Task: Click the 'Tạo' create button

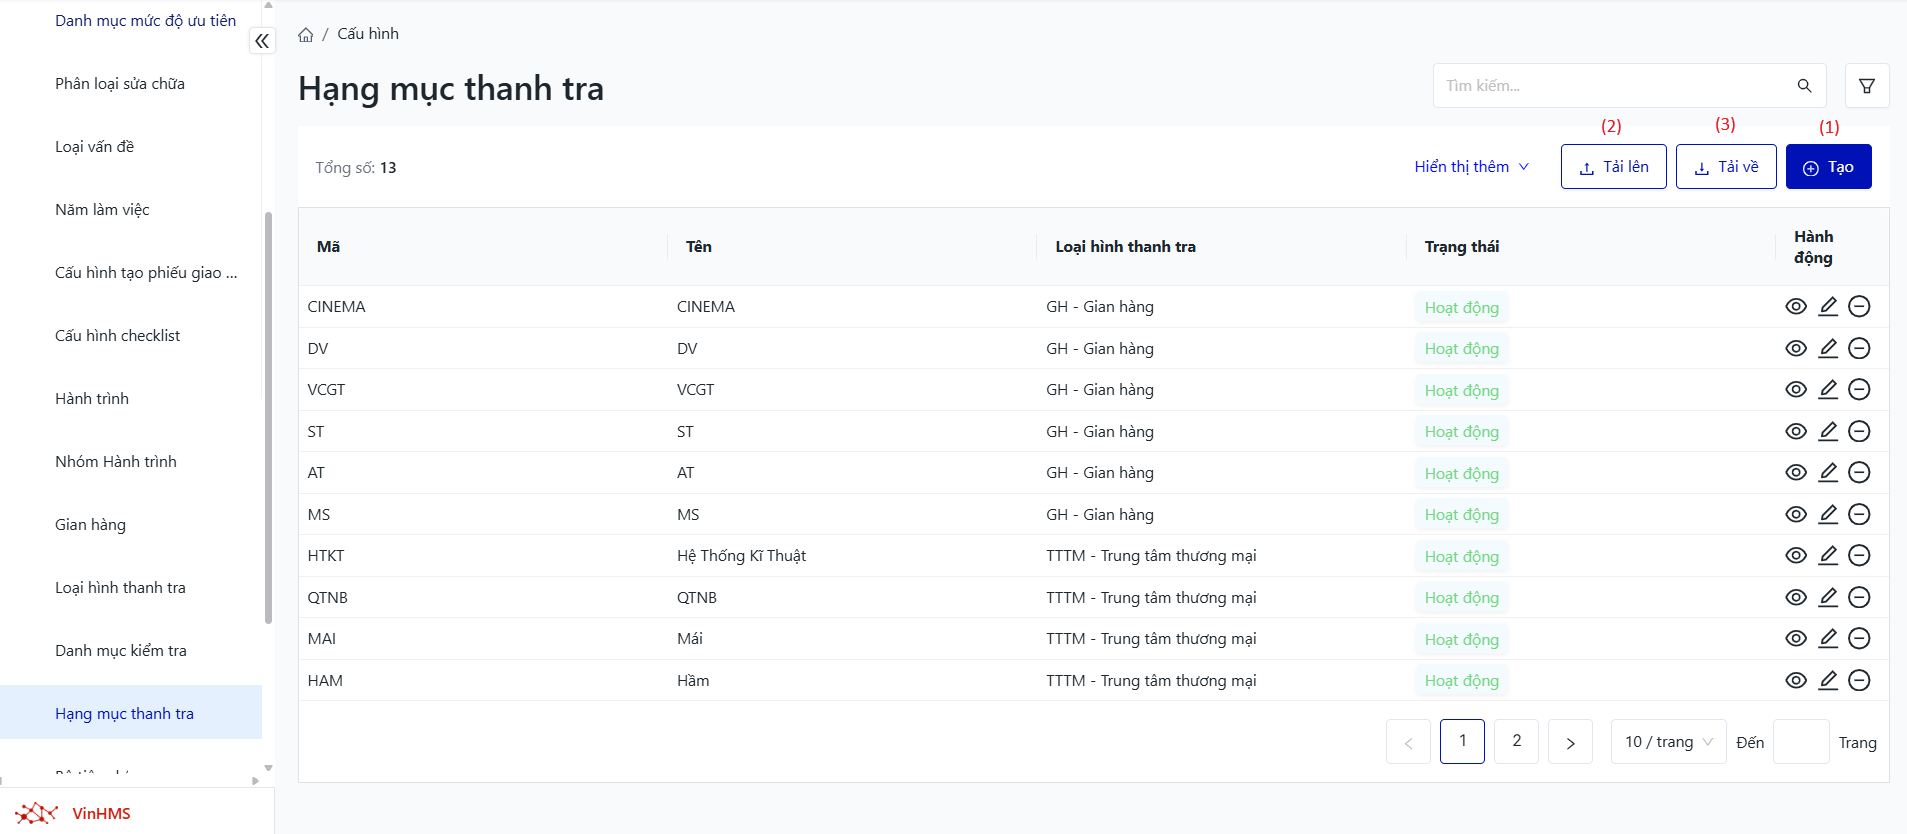Action: point(1828,167)
